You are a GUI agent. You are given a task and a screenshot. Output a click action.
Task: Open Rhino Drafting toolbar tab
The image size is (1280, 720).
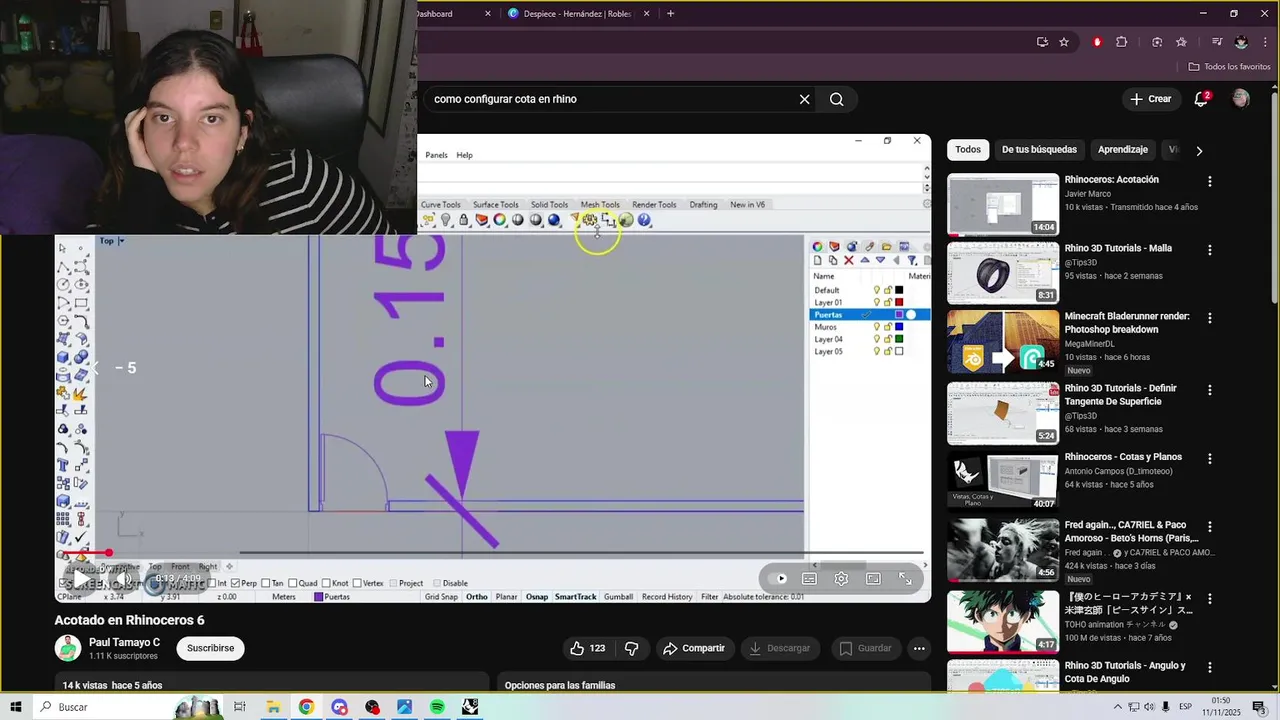pyautogui.click(x=703, y=204)
